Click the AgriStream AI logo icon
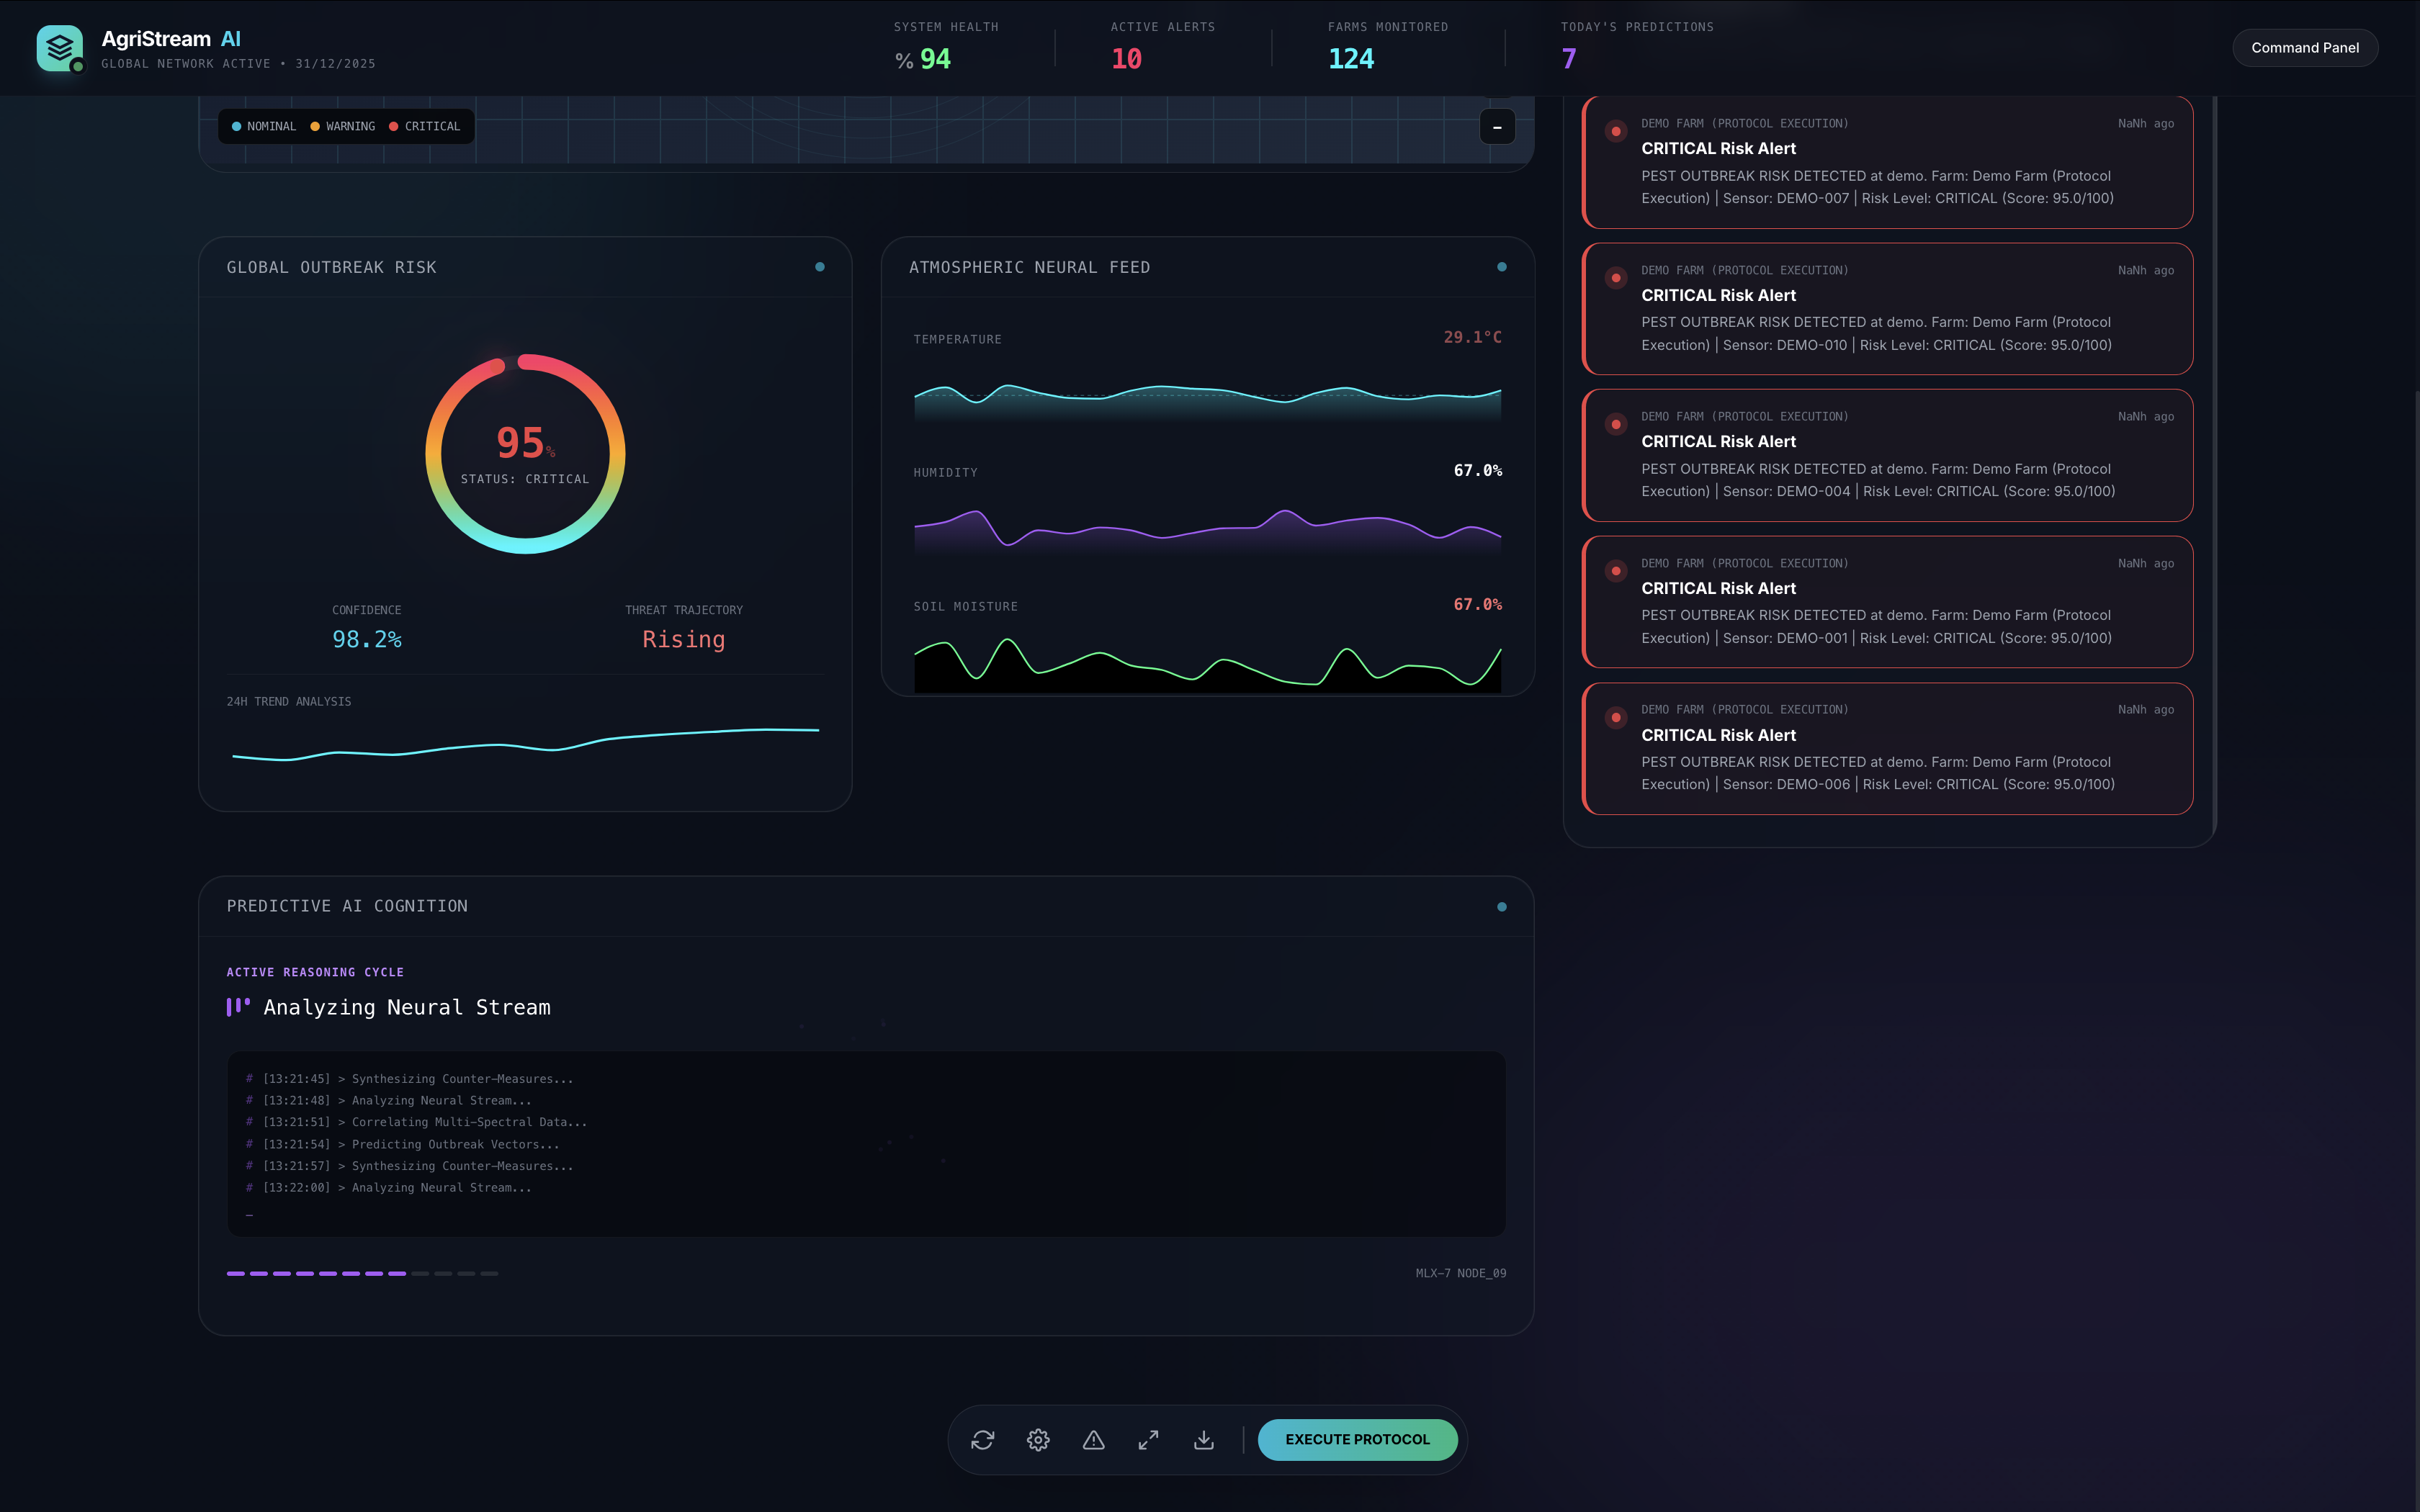The width and height of the screenshot is (2420, 1512). (x=59, y=47)
